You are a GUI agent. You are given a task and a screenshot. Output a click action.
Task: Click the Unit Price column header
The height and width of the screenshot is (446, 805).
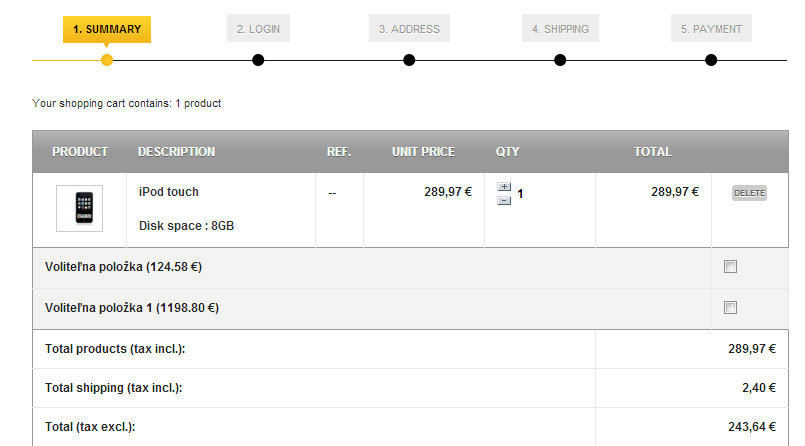tap(423, 152)
